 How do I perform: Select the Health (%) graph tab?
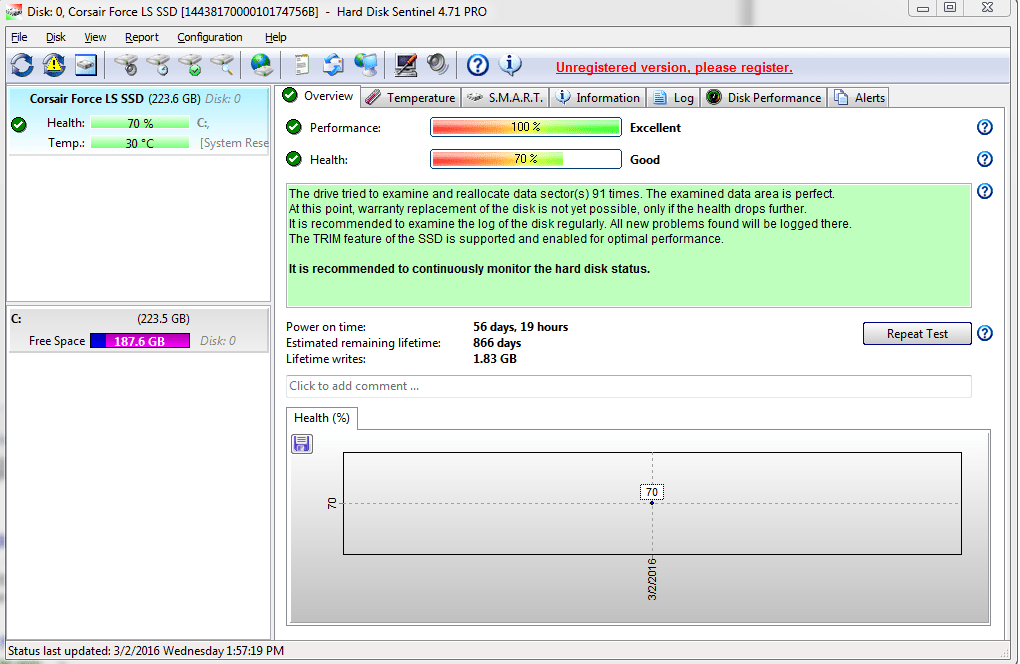[x=322, y=418]
